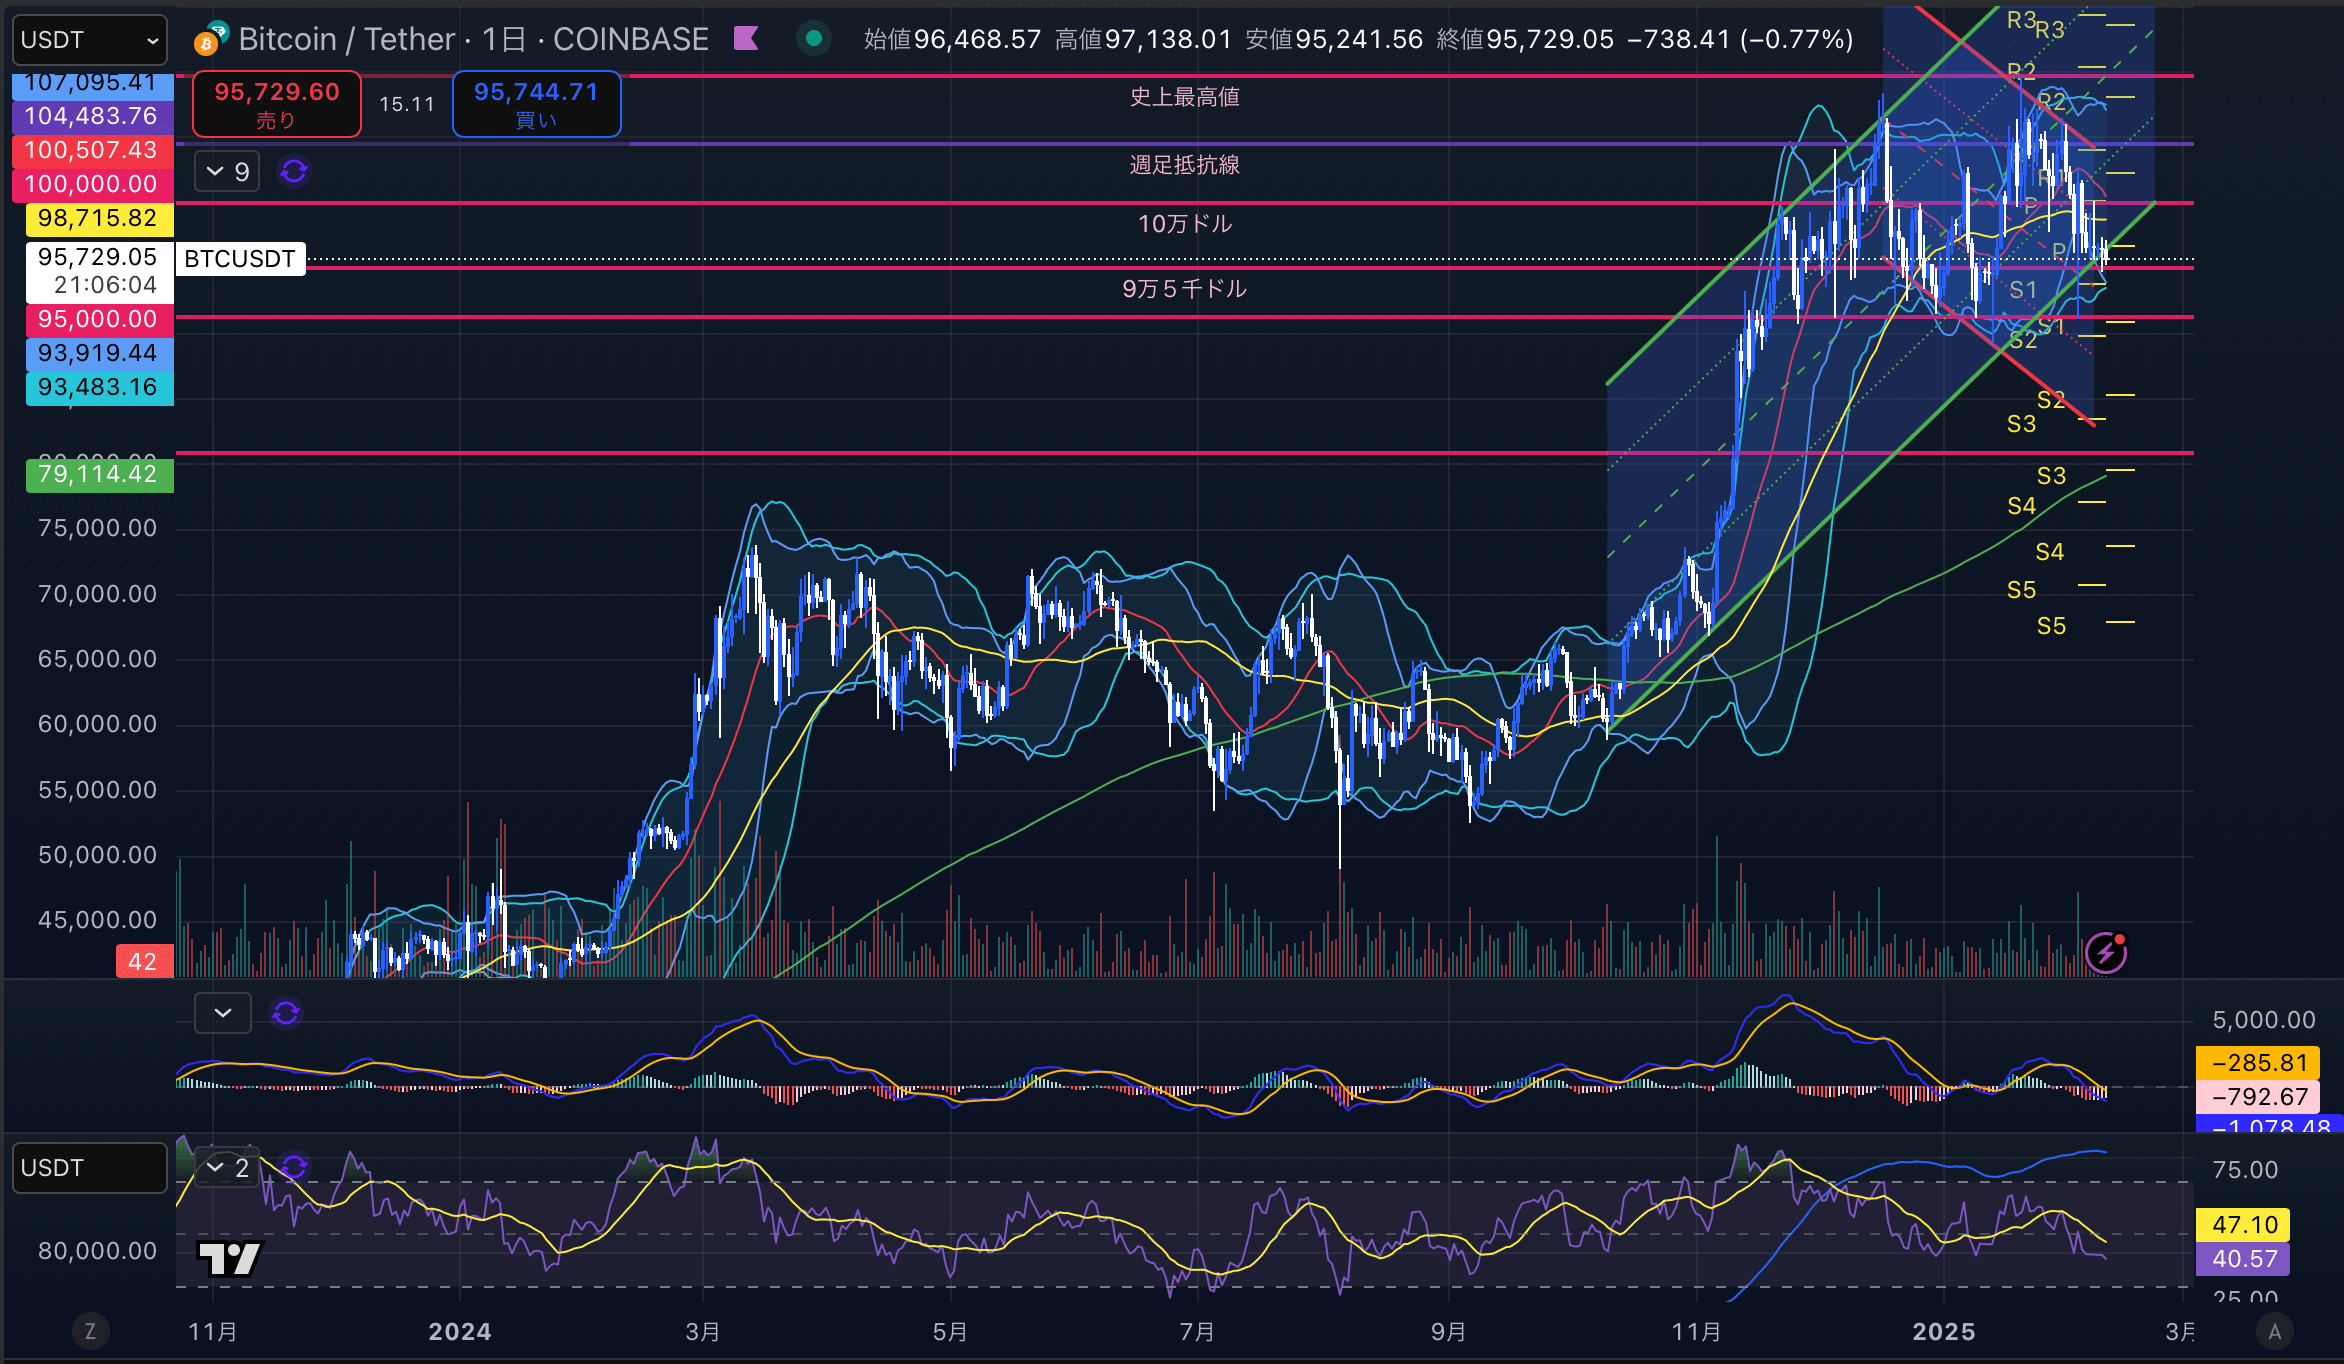Screen dimensions: 2344x1364
Task: Click the 100,507.43 red price label
Action: (92, 150)
